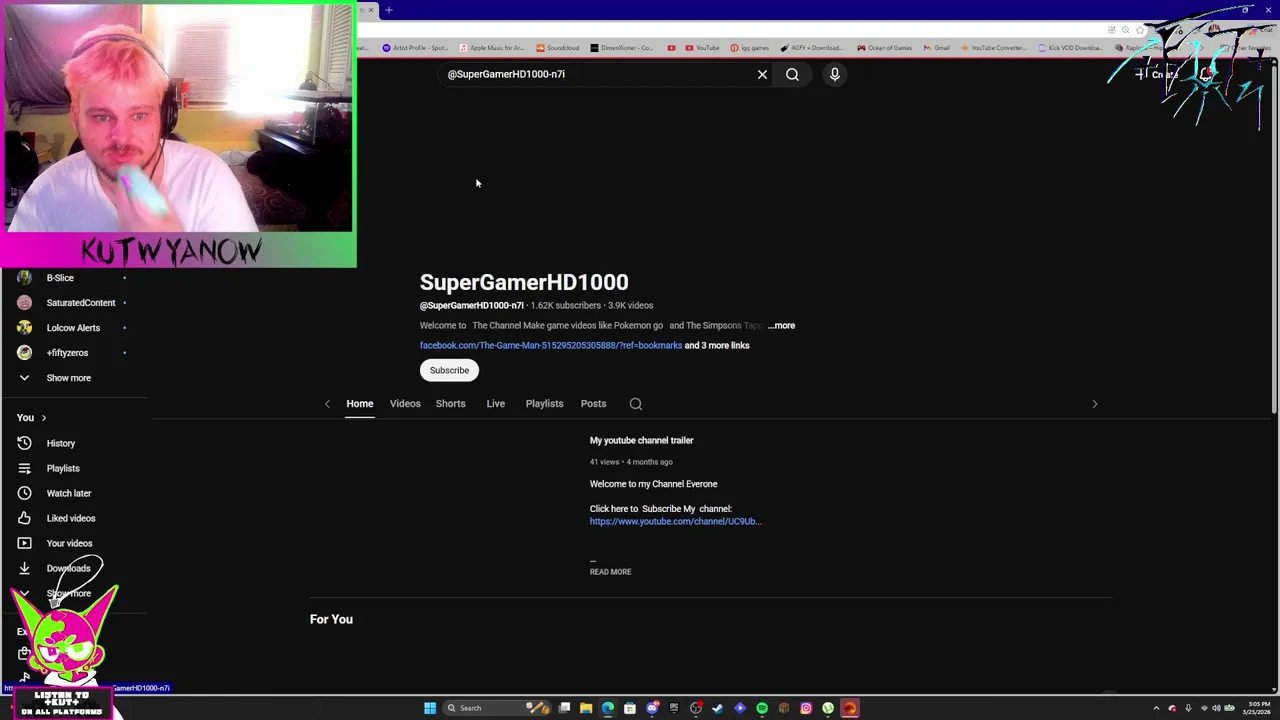
Task: Expand channel description with ...more
Action: tap(781, 325)
